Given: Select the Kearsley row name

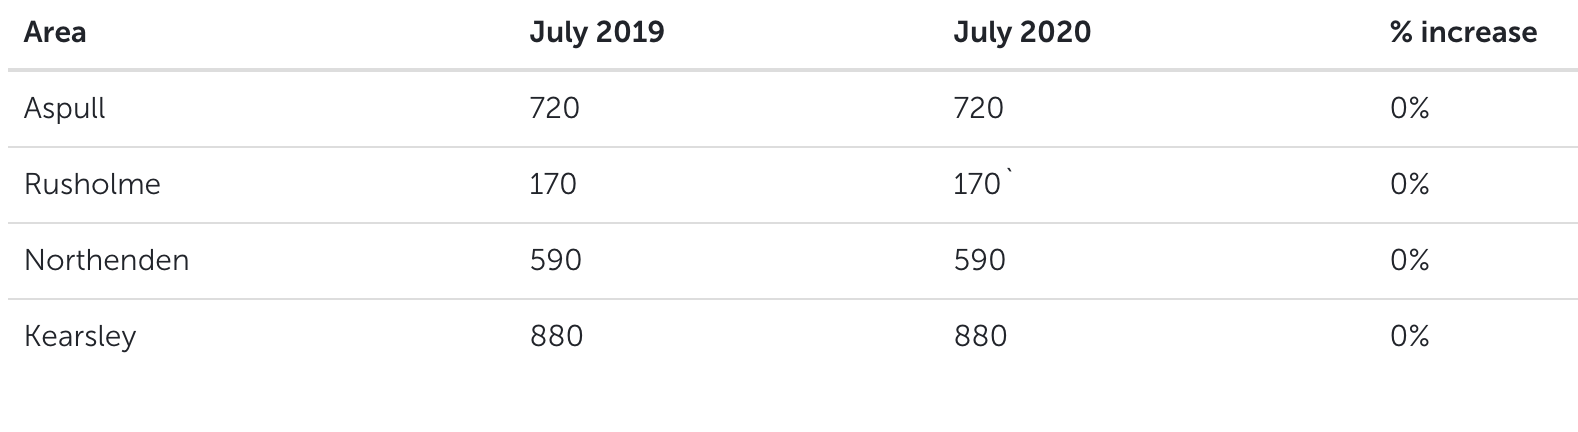Looking at the screenshot, I should (x=80, y=337).
